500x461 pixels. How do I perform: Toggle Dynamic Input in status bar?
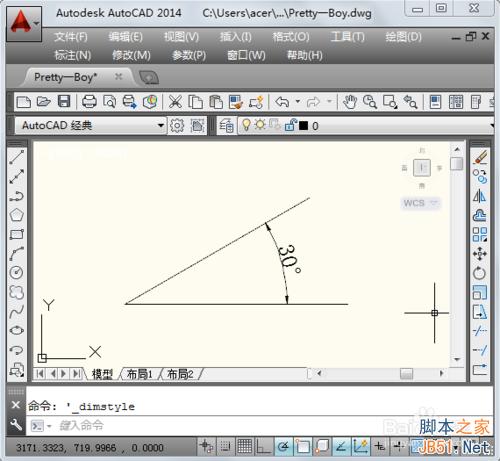click(x=380, y=446)
